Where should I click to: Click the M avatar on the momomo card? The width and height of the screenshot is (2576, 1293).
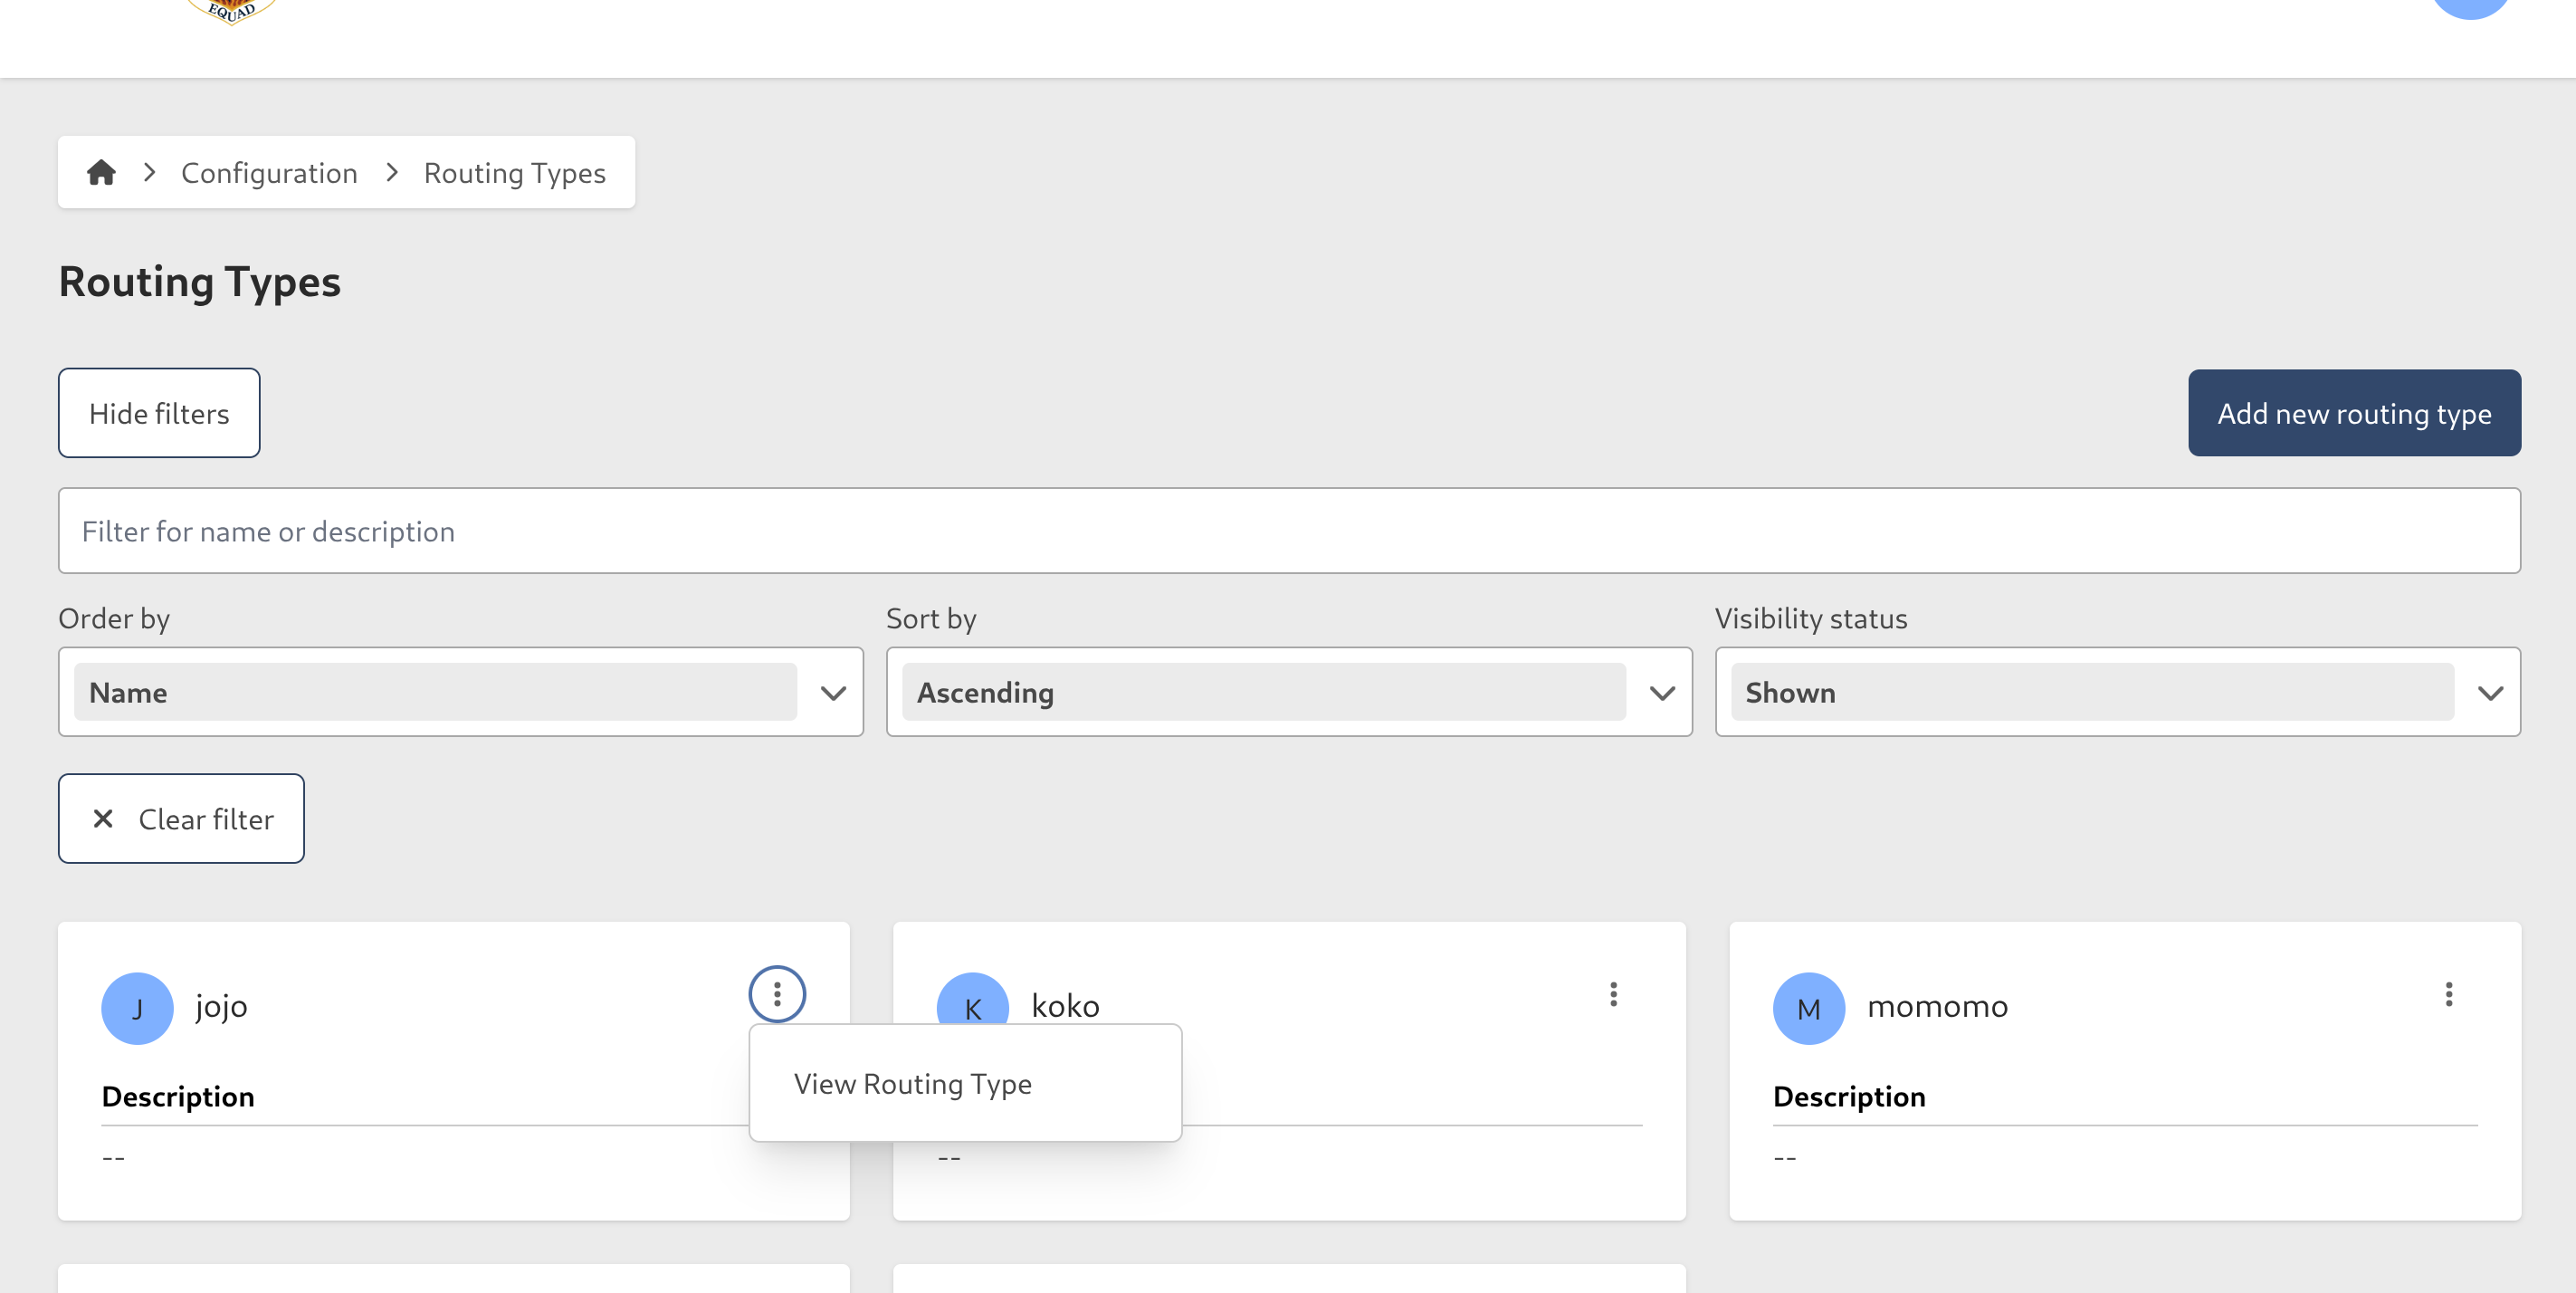[1808, 1008]
